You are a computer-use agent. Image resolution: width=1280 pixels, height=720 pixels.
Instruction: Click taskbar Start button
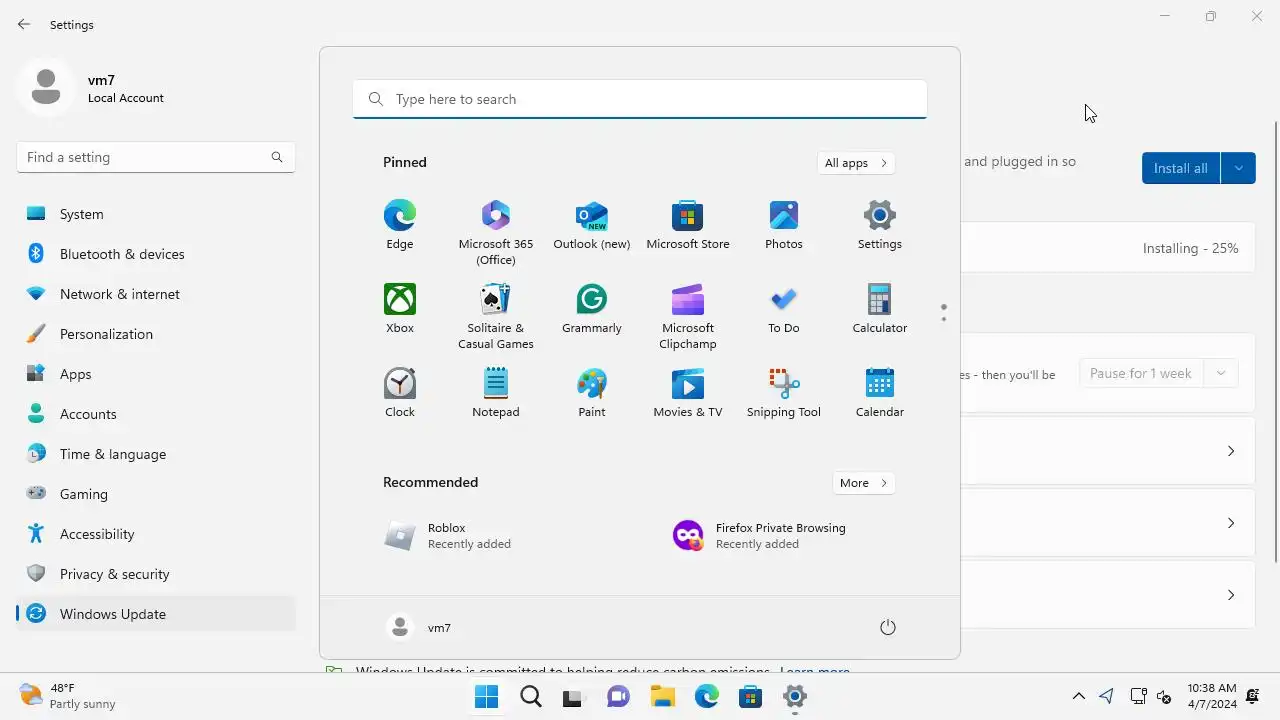487,697
